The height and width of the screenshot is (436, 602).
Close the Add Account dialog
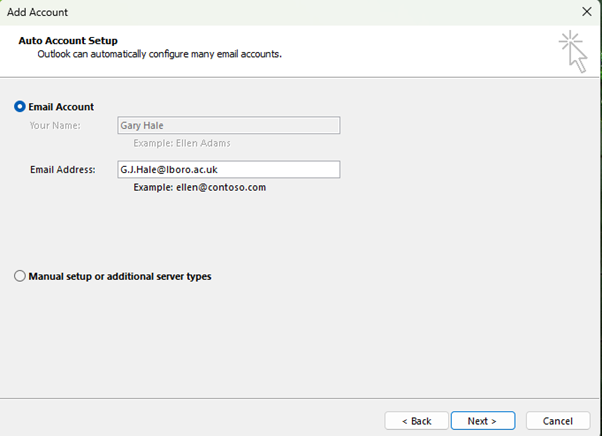coord(586,11)
